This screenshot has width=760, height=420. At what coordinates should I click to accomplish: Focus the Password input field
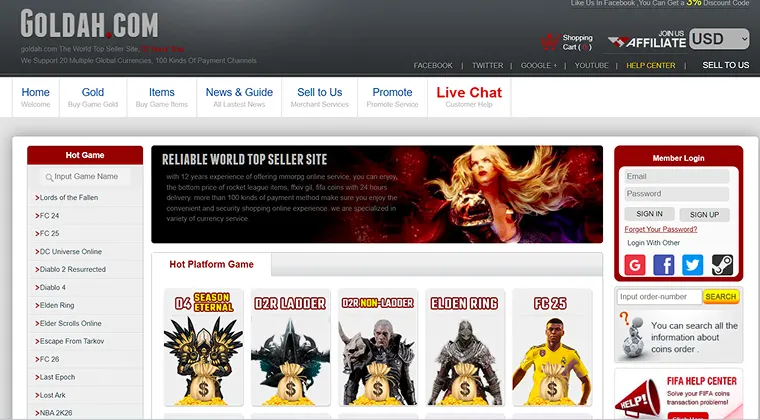click(677, 194)
